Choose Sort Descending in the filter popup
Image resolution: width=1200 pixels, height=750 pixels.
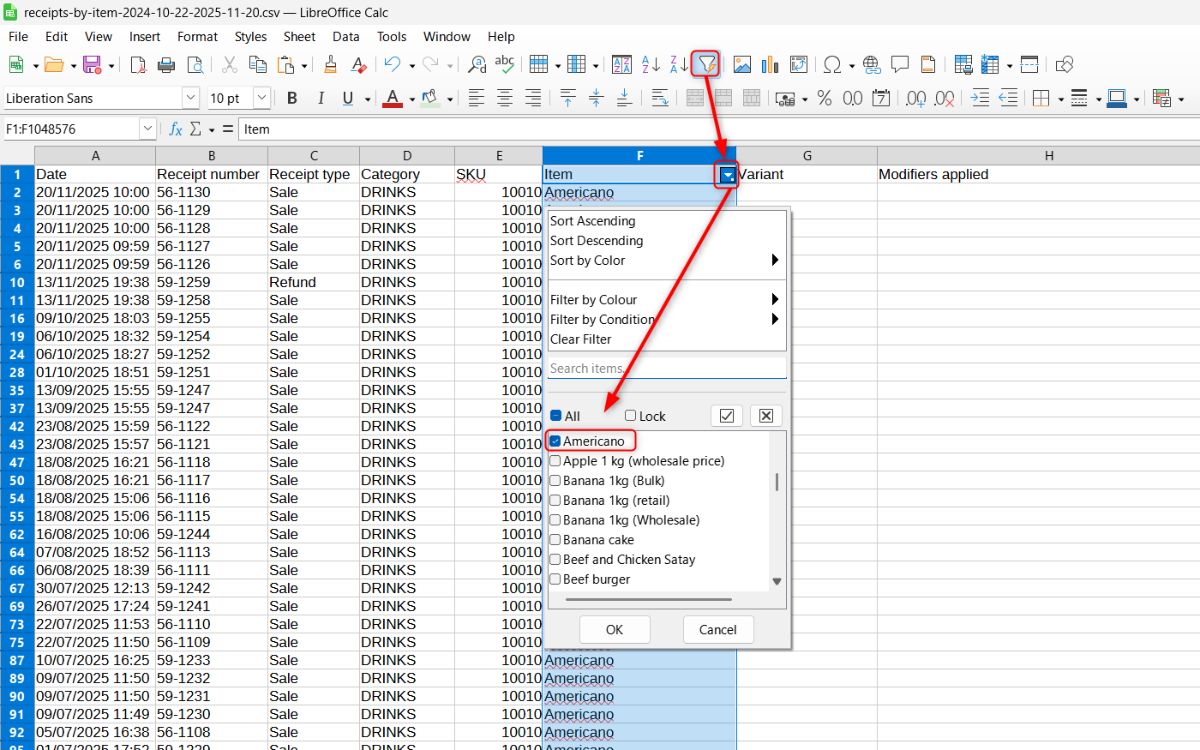pyautogui.click(x=597, y=240)
